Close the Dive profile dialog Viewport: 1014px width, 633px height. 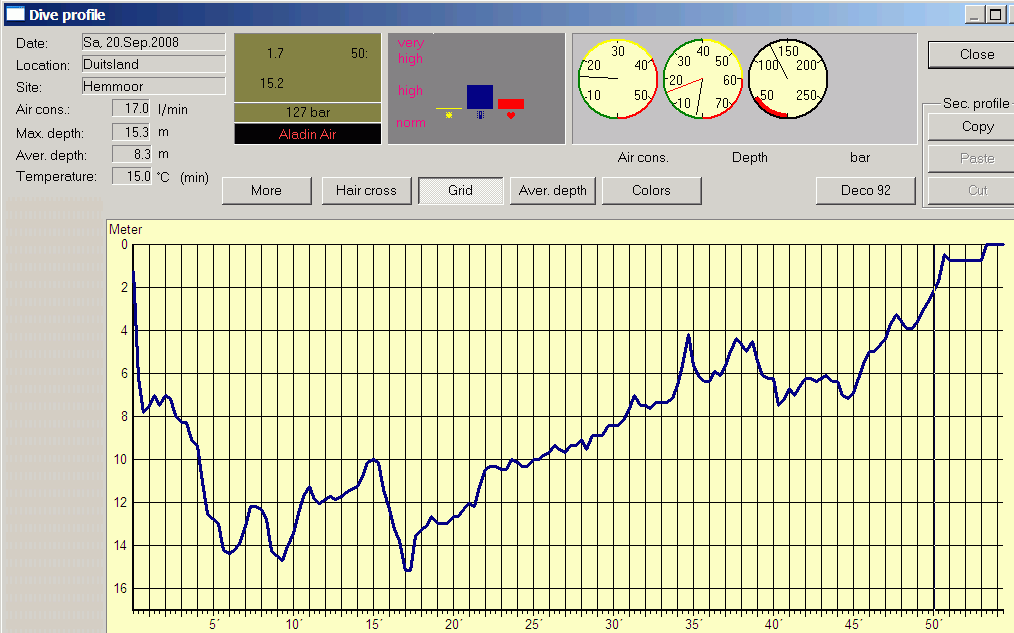pos(971,55)
